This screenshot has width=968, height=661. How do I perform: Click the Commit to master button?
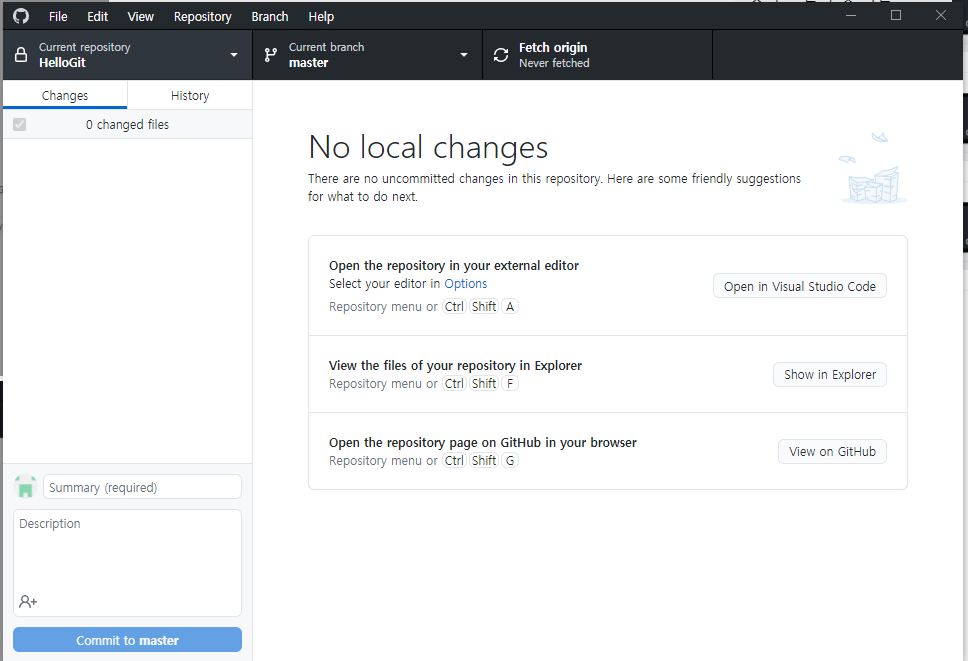click(127, 640)
